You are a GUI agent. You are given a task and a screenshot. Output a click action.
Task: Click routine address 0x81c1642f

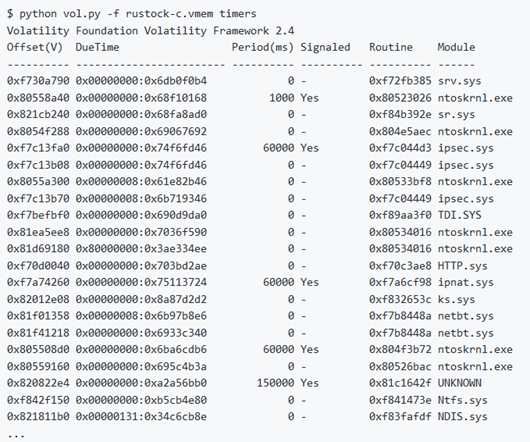[x=400, y=383]
